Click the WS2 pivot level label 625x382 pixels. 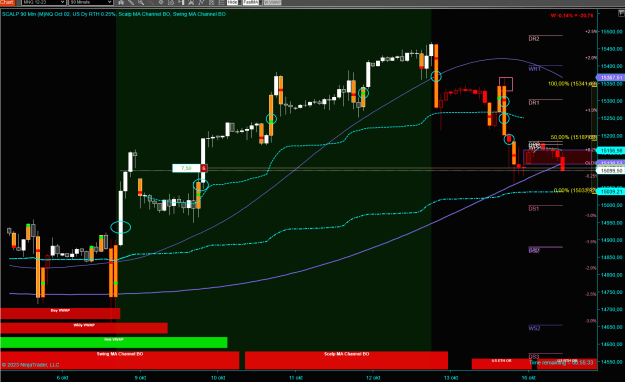[x=534, y=328]
